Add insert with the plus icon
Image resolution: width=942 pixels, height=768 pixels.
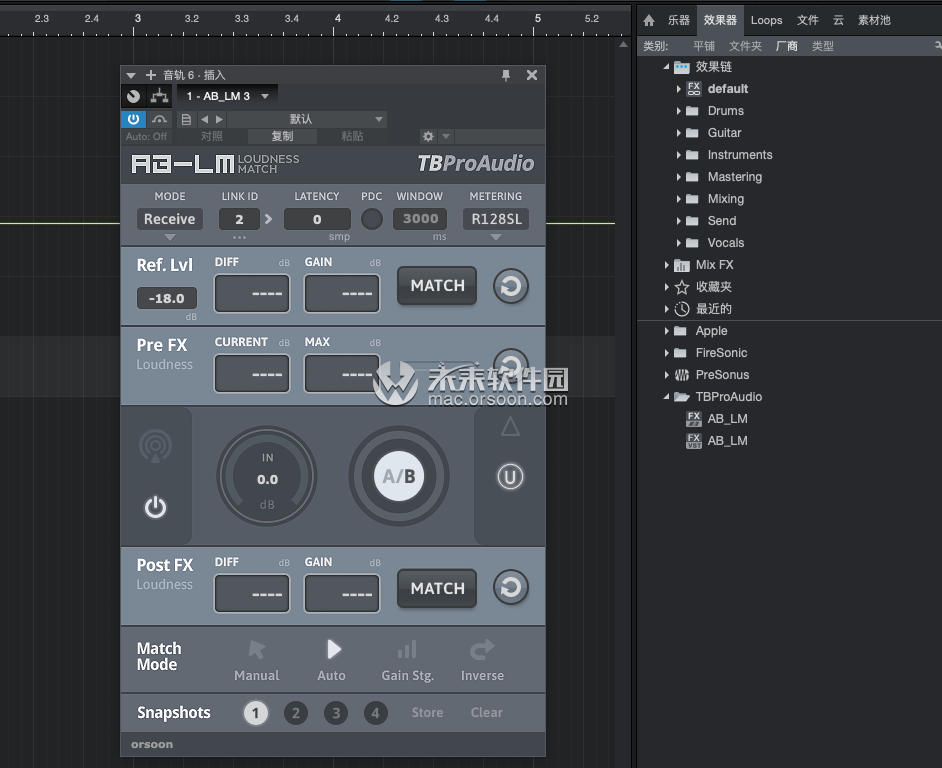coord(151,75)
